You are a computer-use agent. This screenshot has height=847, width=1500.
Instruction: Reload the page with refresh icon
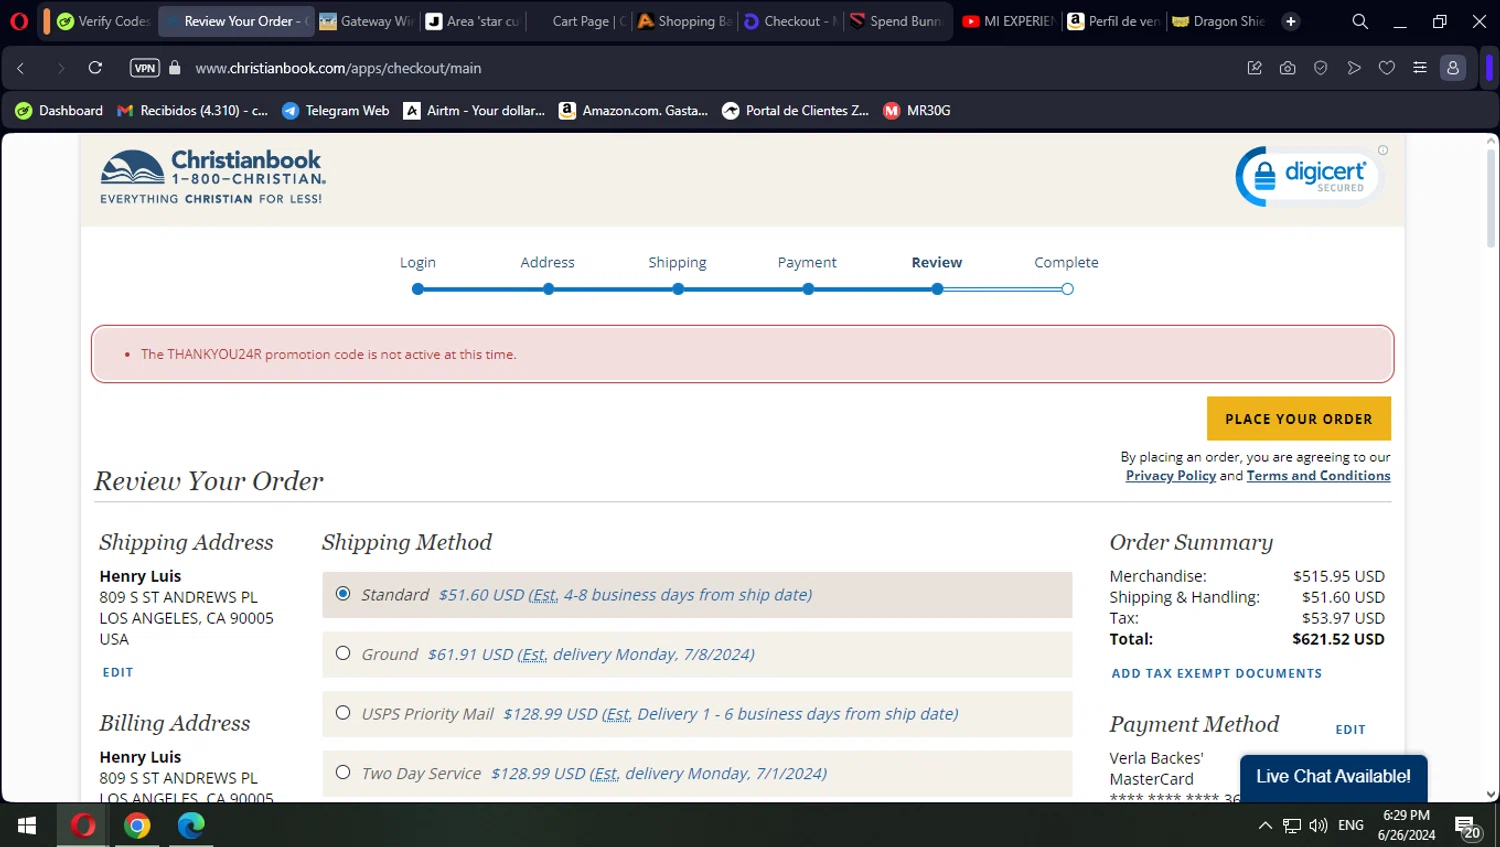click(x=95, y=68)
